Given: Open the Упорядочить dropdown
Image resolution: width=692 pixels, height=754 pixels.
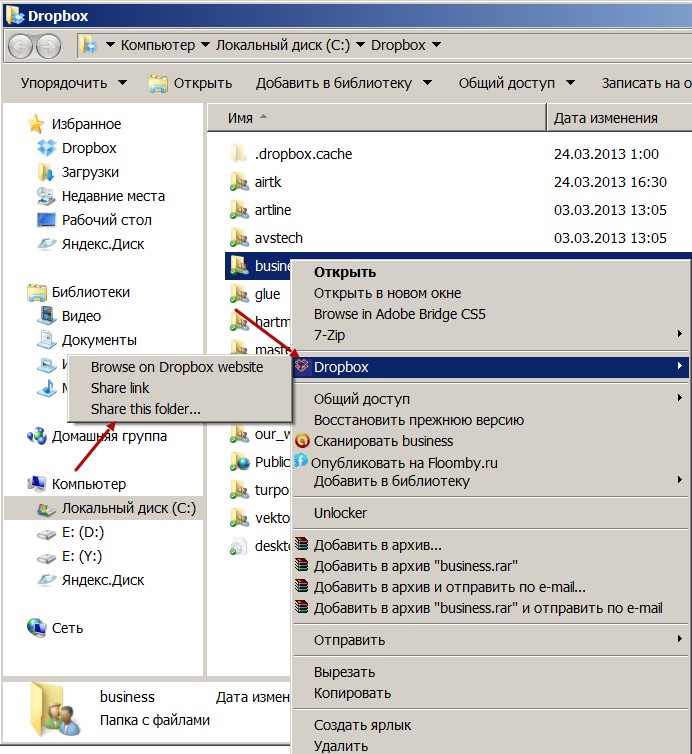Looking at the screenshot, I should tap(123, 83).
